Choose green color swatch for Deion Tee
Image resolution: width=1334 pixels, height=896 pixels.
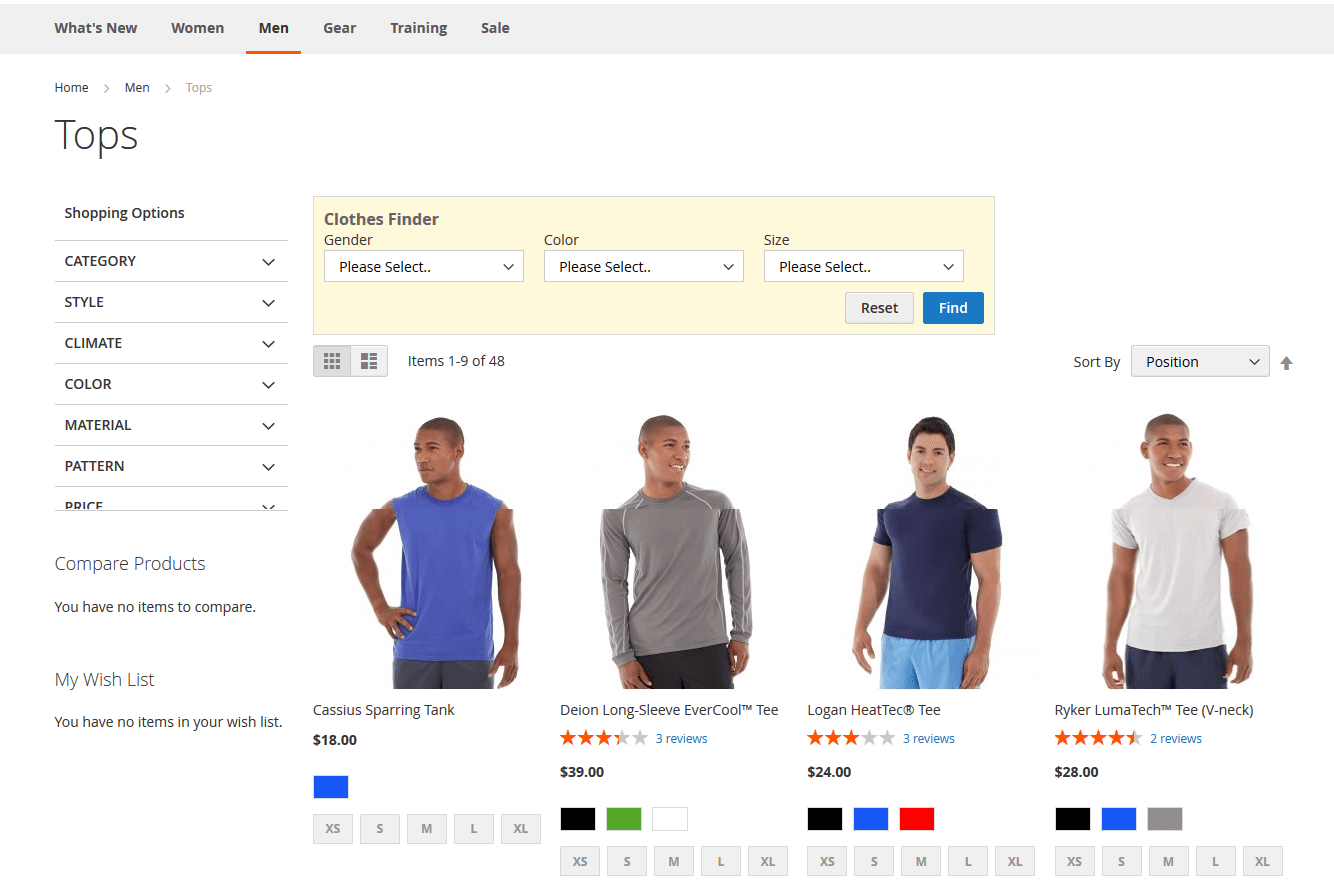[x=624, y=819]
